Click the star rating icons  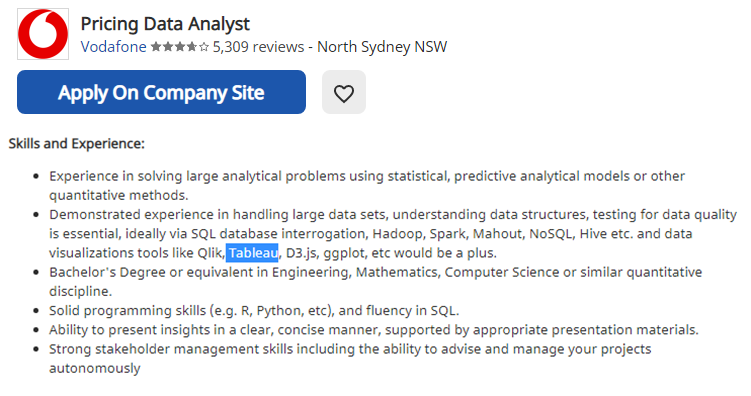click(180, 47)
